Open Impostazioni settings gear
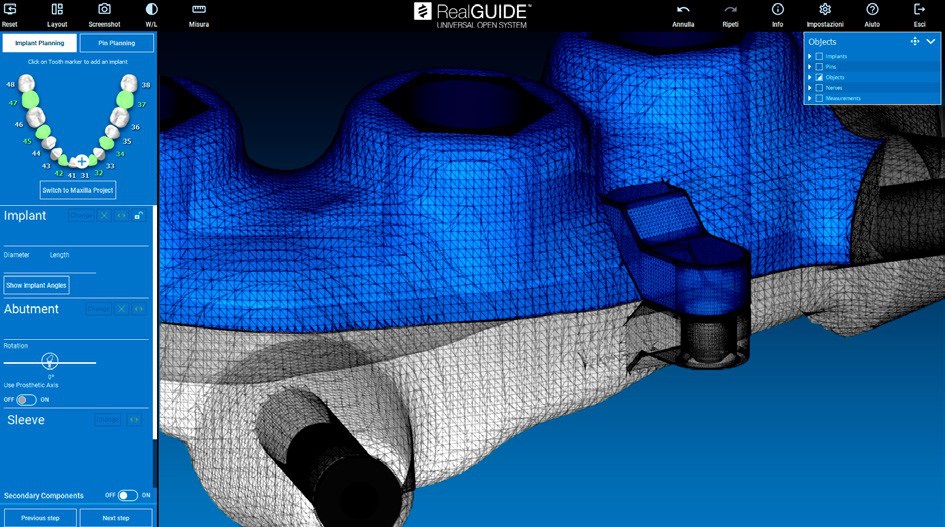Screen dimensions: 945x527 click(x=824, y=10)
